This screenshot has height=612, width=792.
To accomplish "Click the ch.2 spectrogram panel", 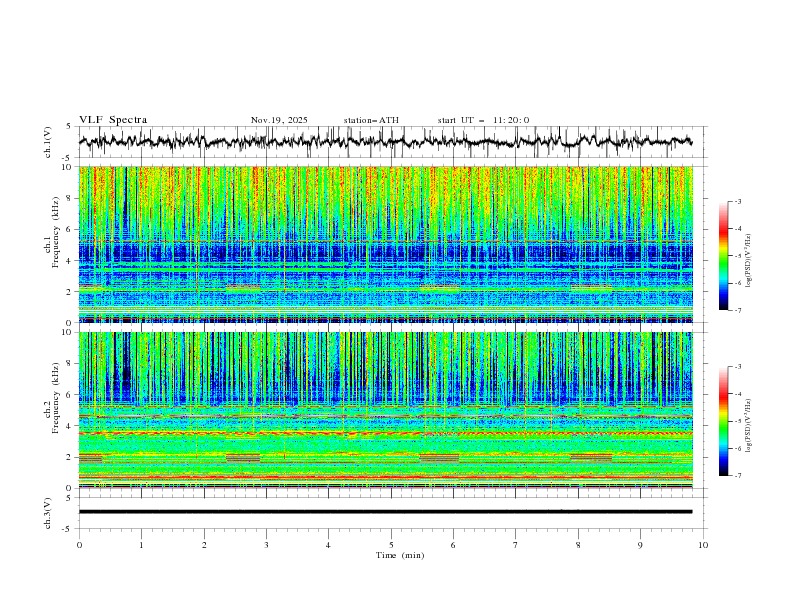I will tap(385, 410).
